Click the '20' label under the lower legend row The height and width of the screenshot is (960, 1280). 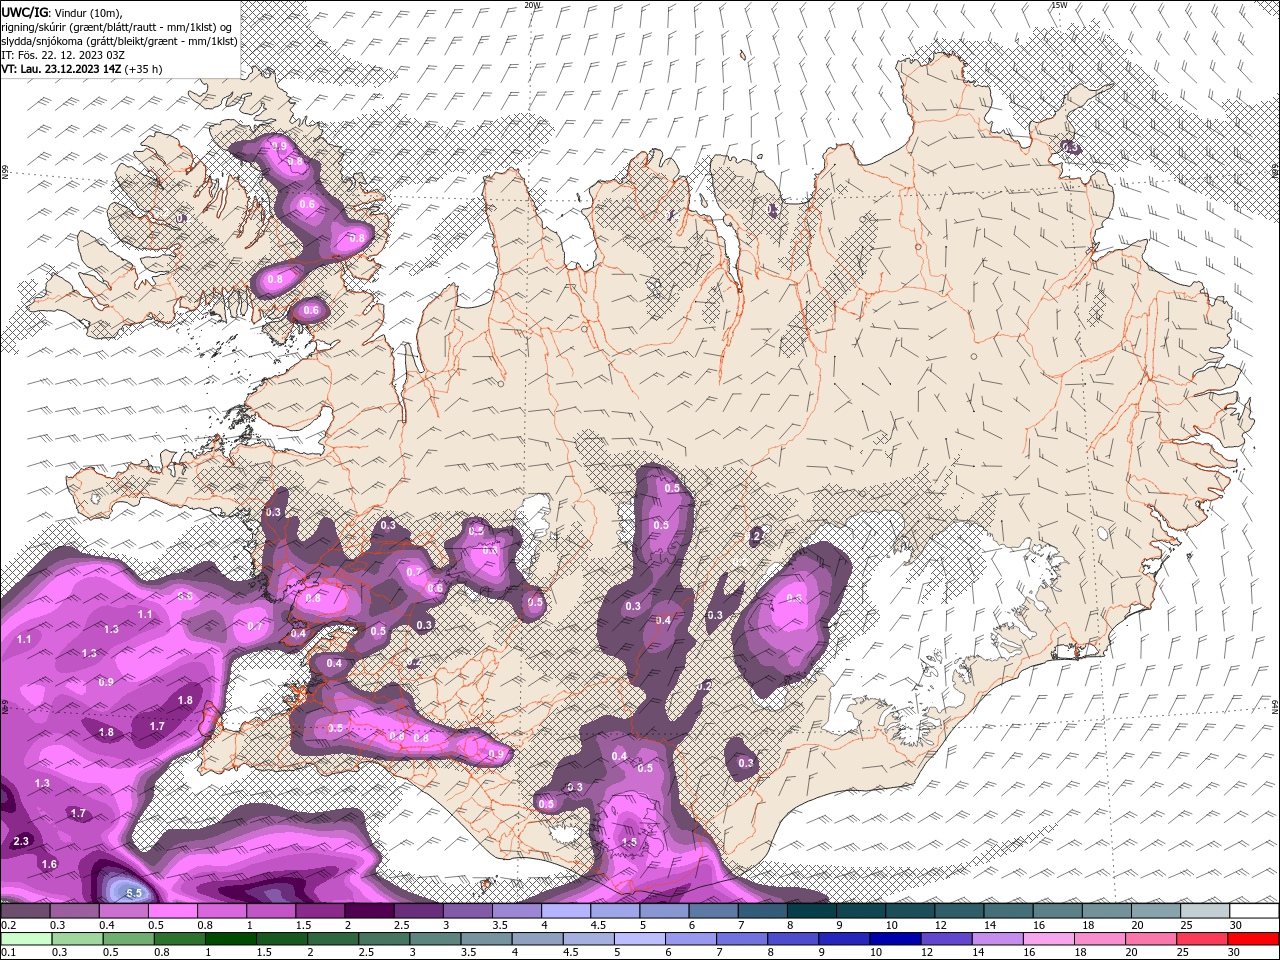point(1131,952)
